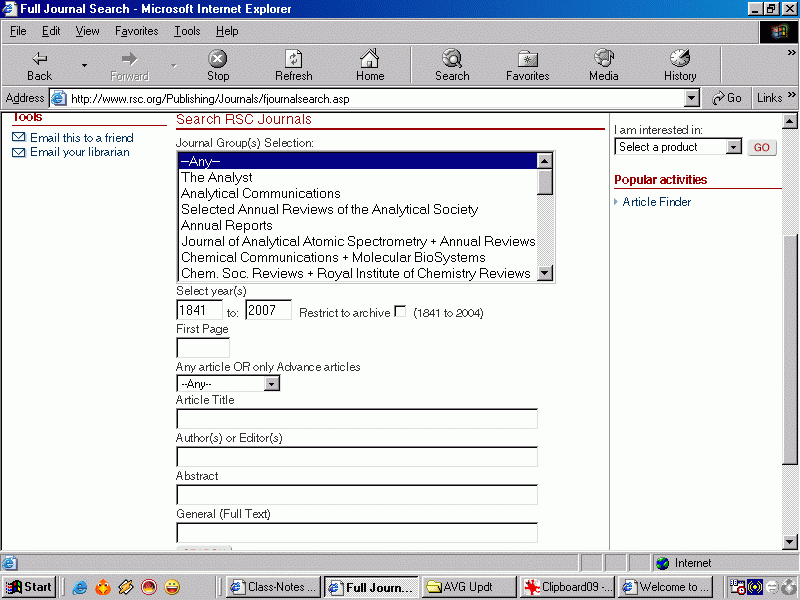Open the Any article or Advance articles dropdown
The width and height of the screenshot is (800, 600).
pyautogui.click(x=272, y=383)
